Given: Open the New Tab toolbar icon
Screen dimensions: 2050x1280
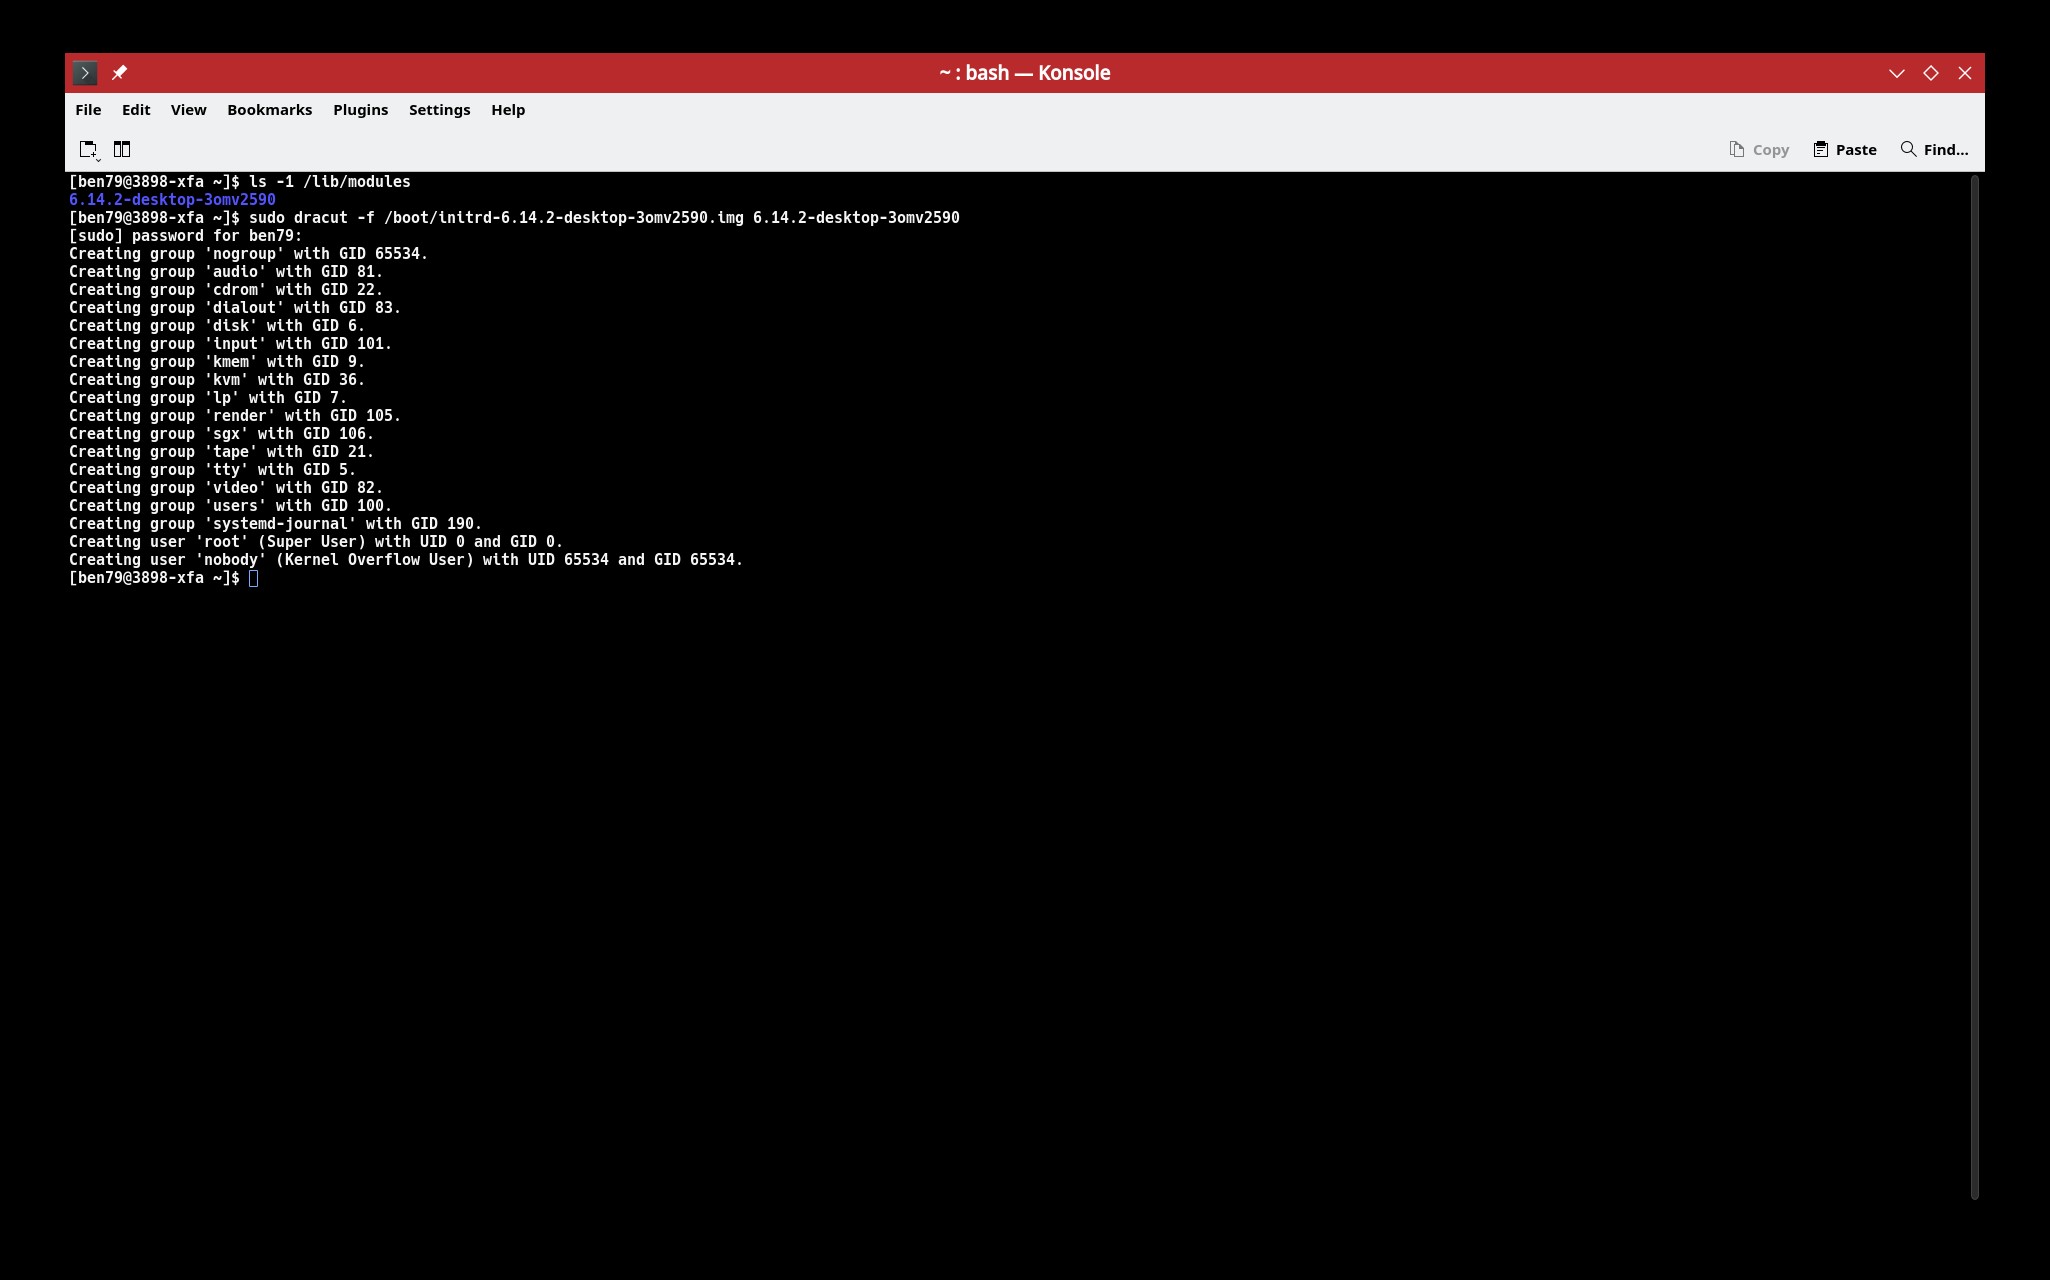Looking at the screenshot, I should 89,150.
